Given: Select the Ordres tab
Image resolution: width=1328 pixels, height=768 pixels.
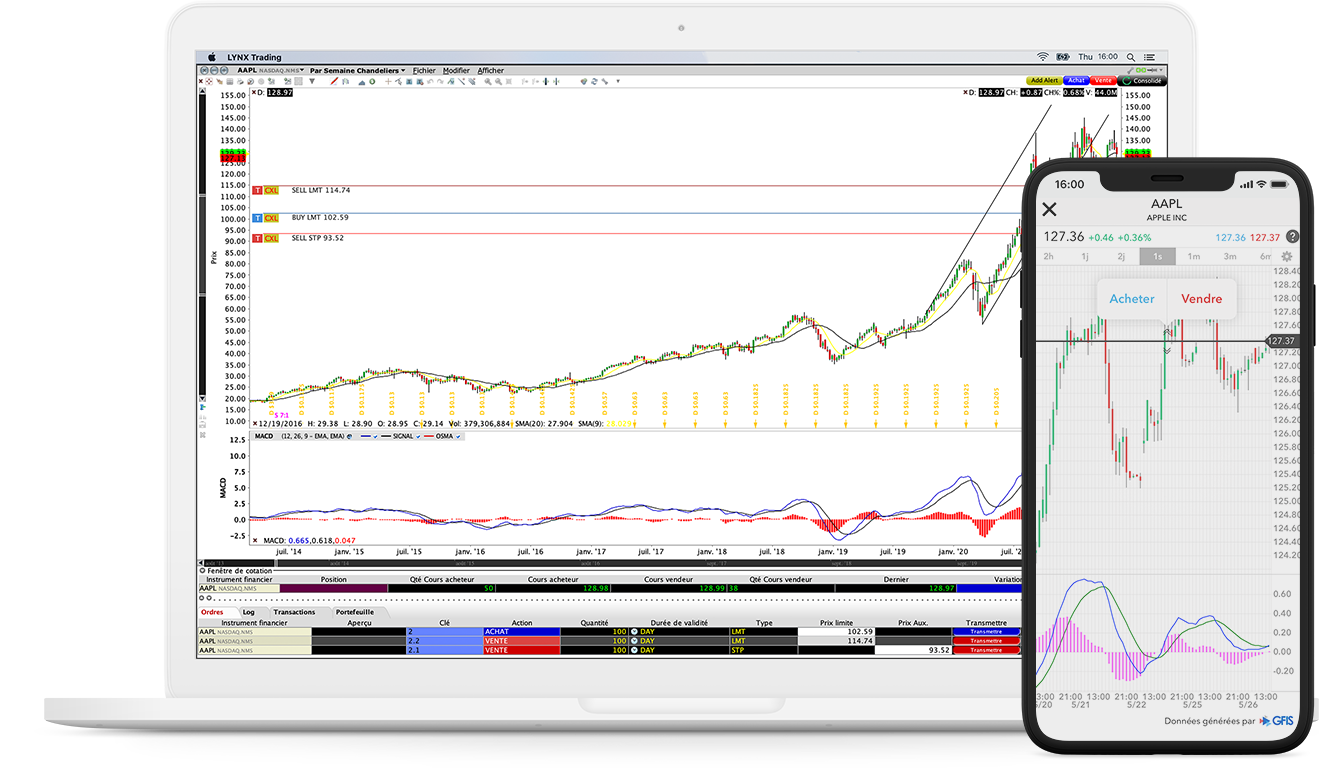Looking at the screenshot, I should tap(212, 612).
